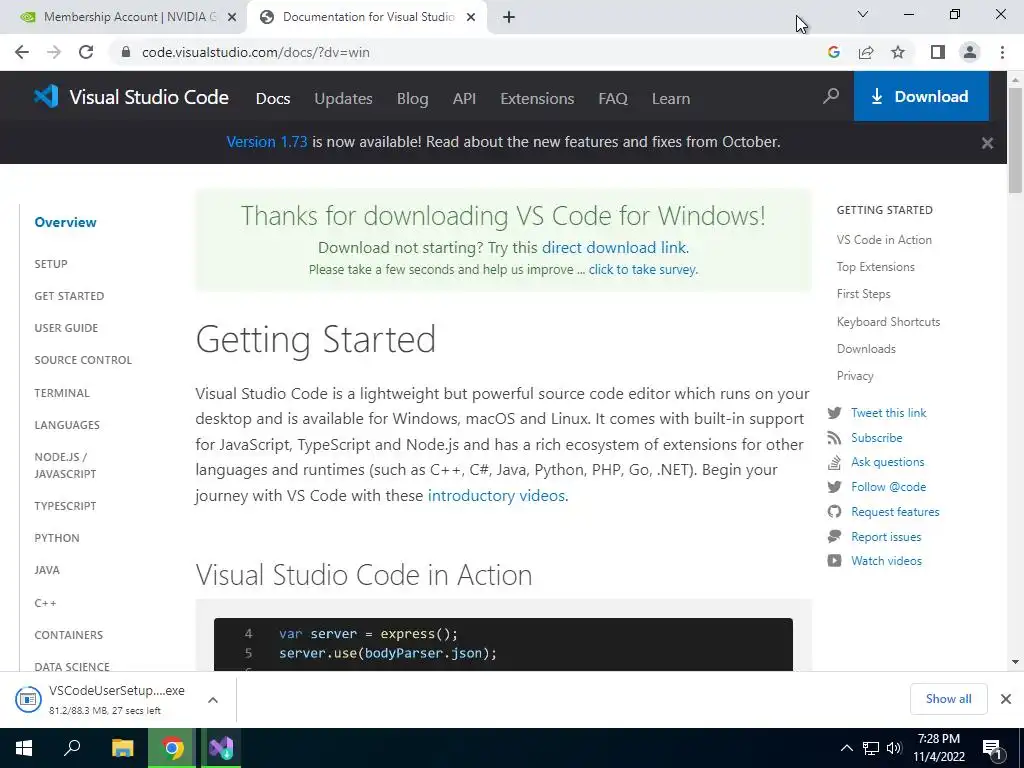Open File Explorer from the taskbar
This screenshot has height=768, width=1024.
122,748
